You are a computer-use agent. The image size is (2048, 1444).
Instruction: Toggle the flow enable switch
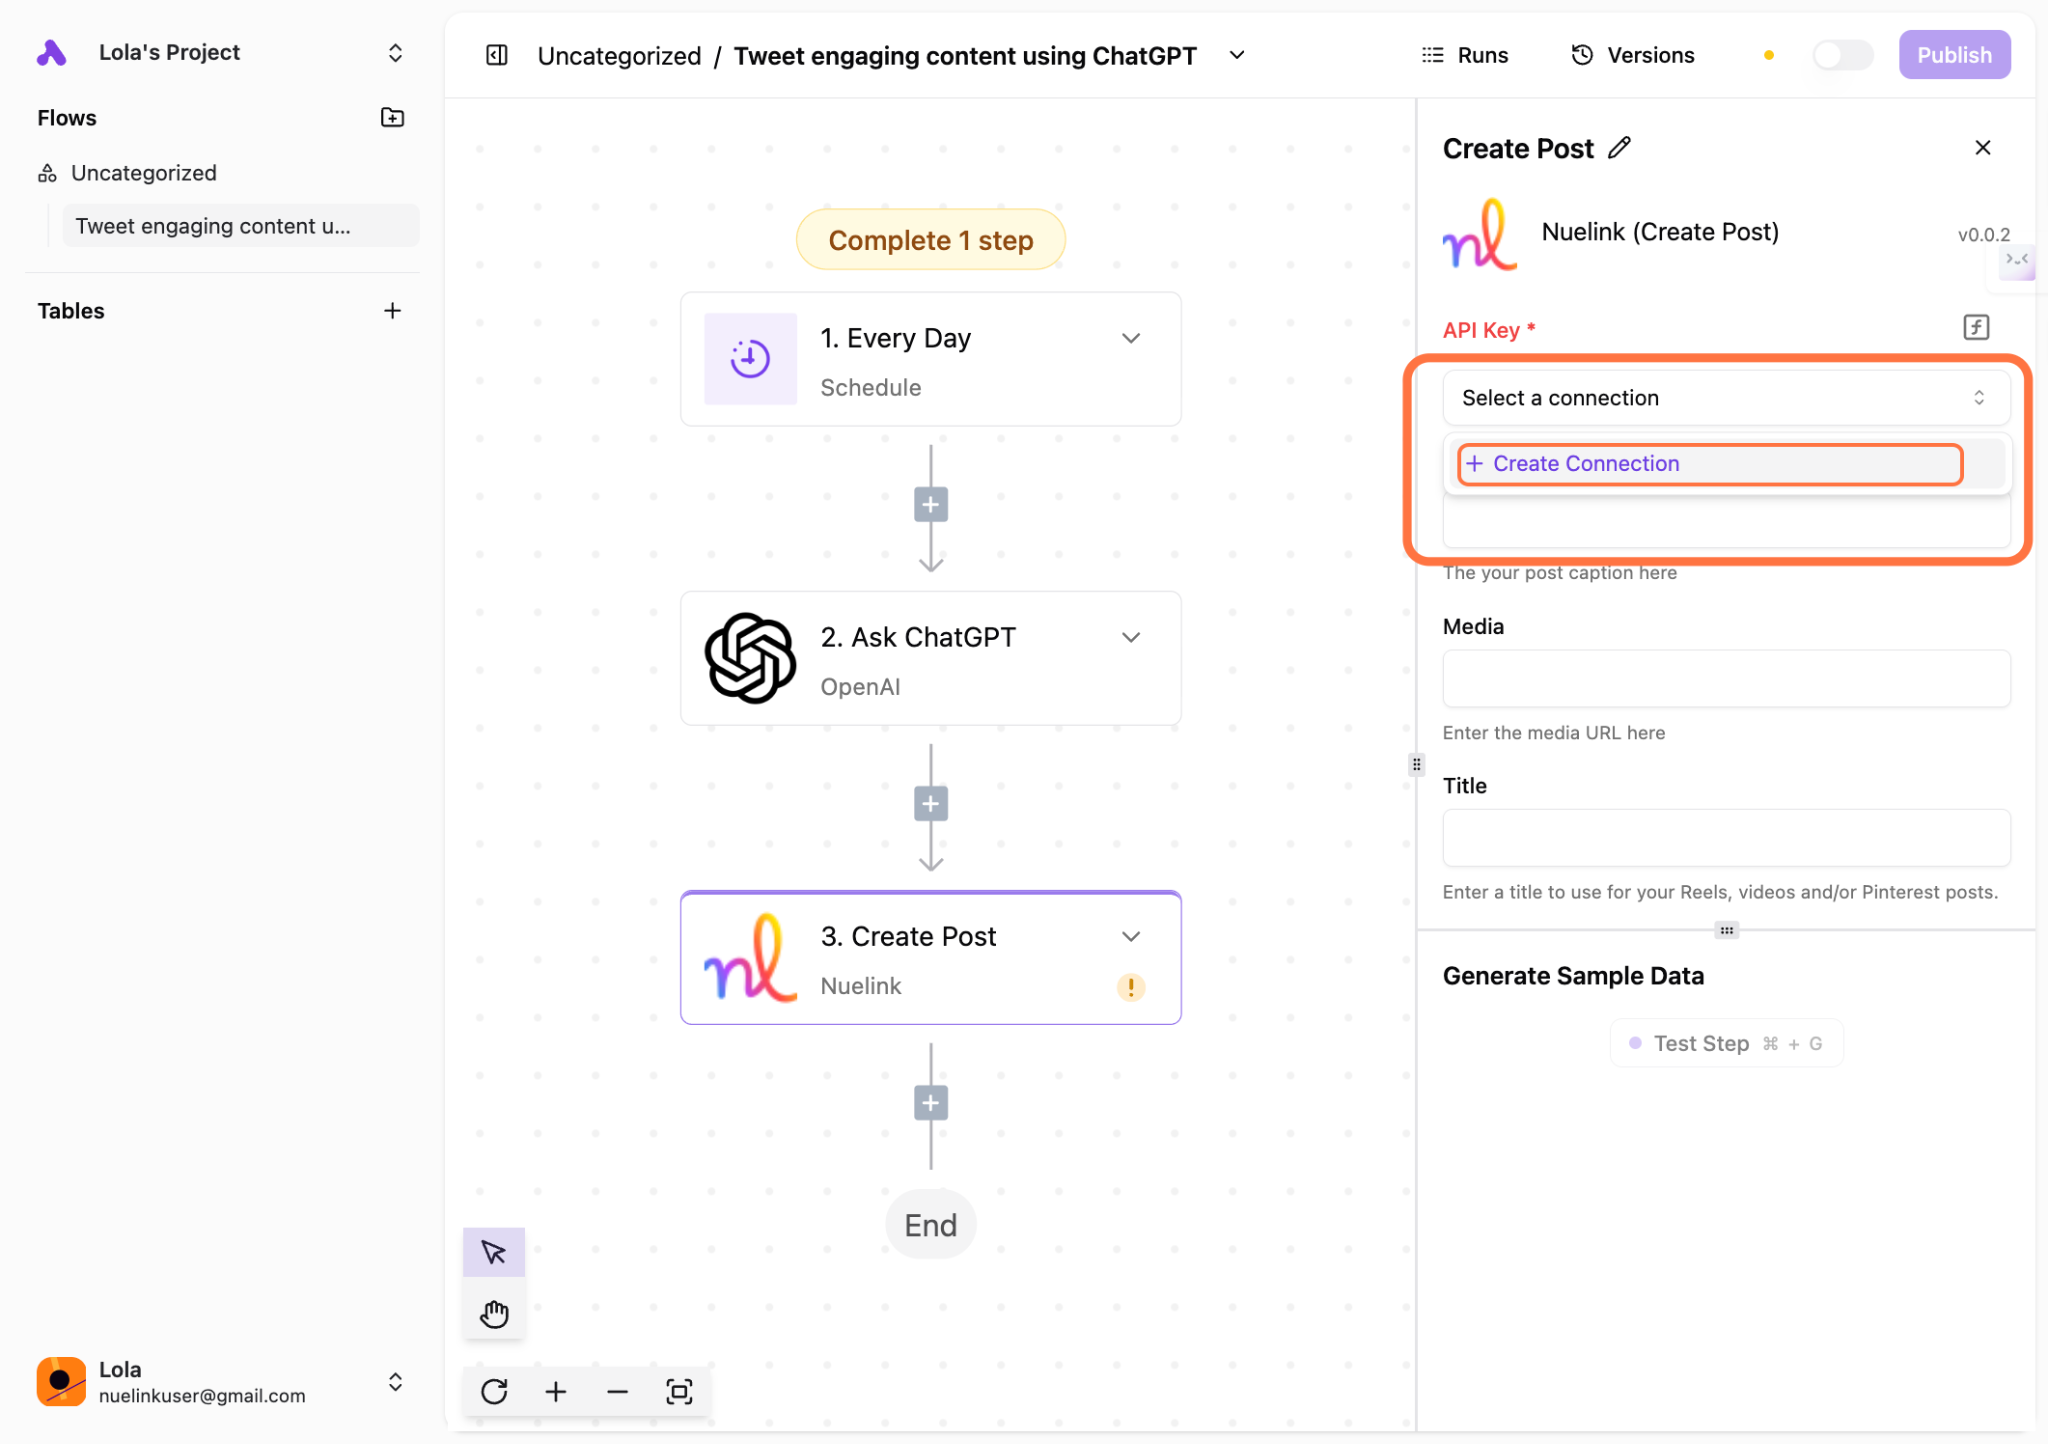(1842, 55)
